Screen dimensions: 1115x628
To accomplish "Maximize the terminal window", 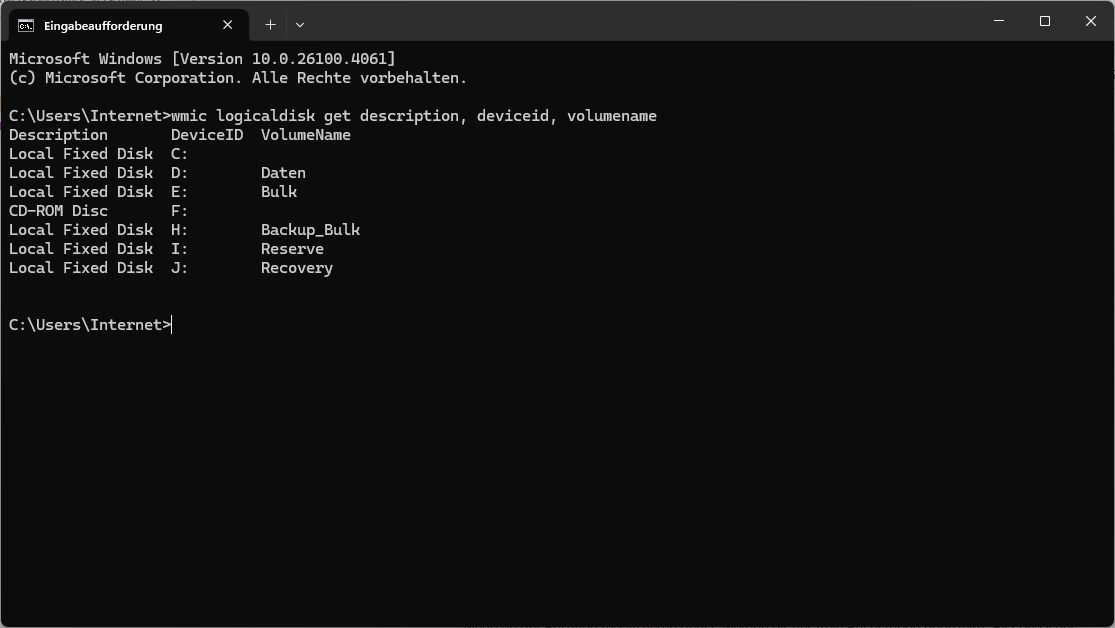I will 1045,21.
